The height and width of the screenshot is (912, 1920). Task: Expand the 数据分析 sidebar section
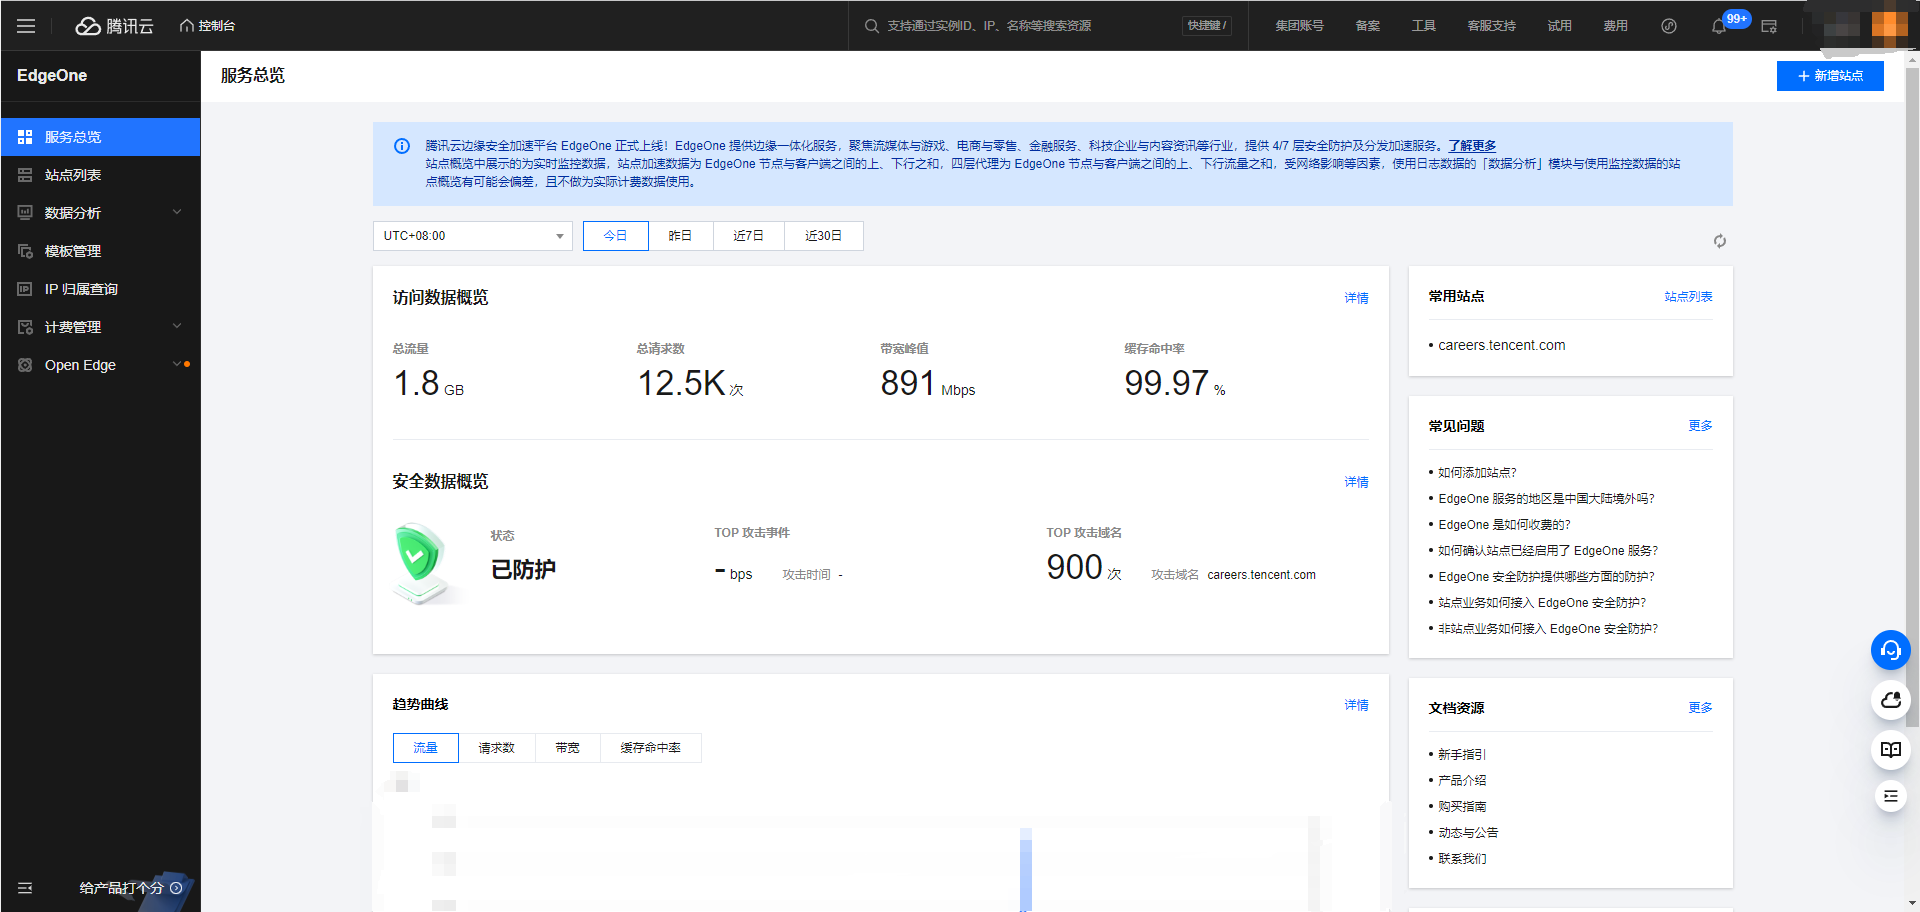click(x=100, y=213)
